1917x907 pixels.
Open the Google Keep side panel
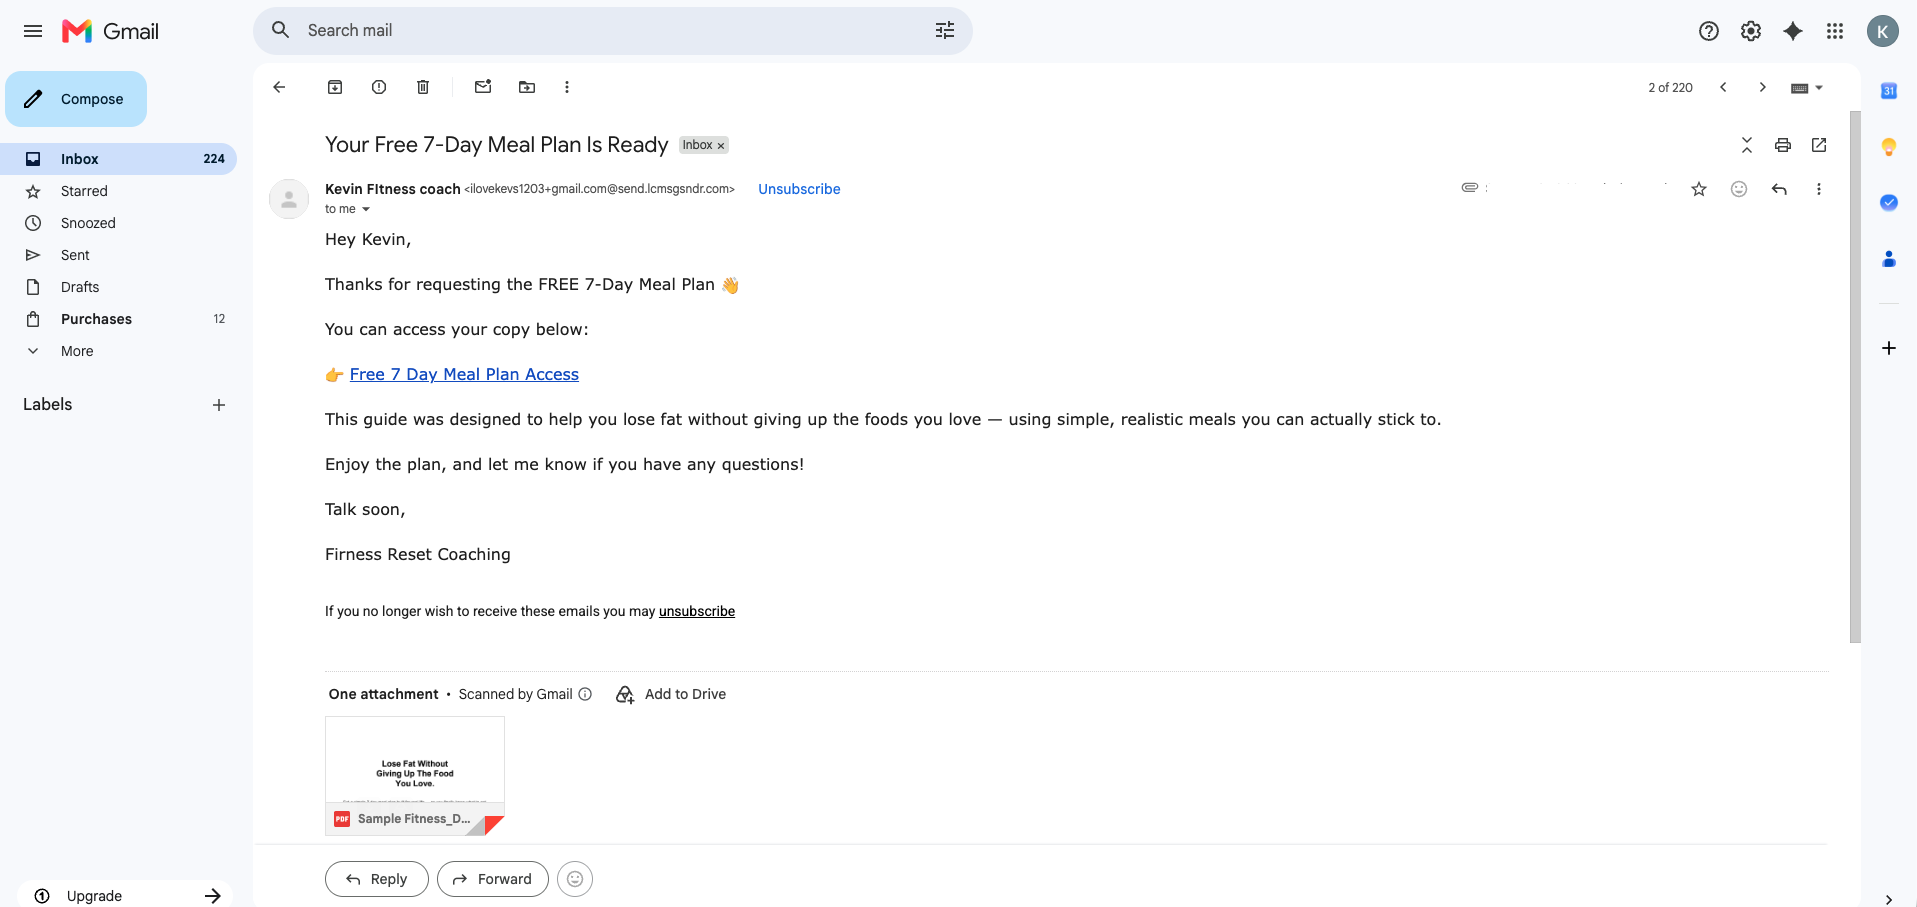coord(1889,147)
